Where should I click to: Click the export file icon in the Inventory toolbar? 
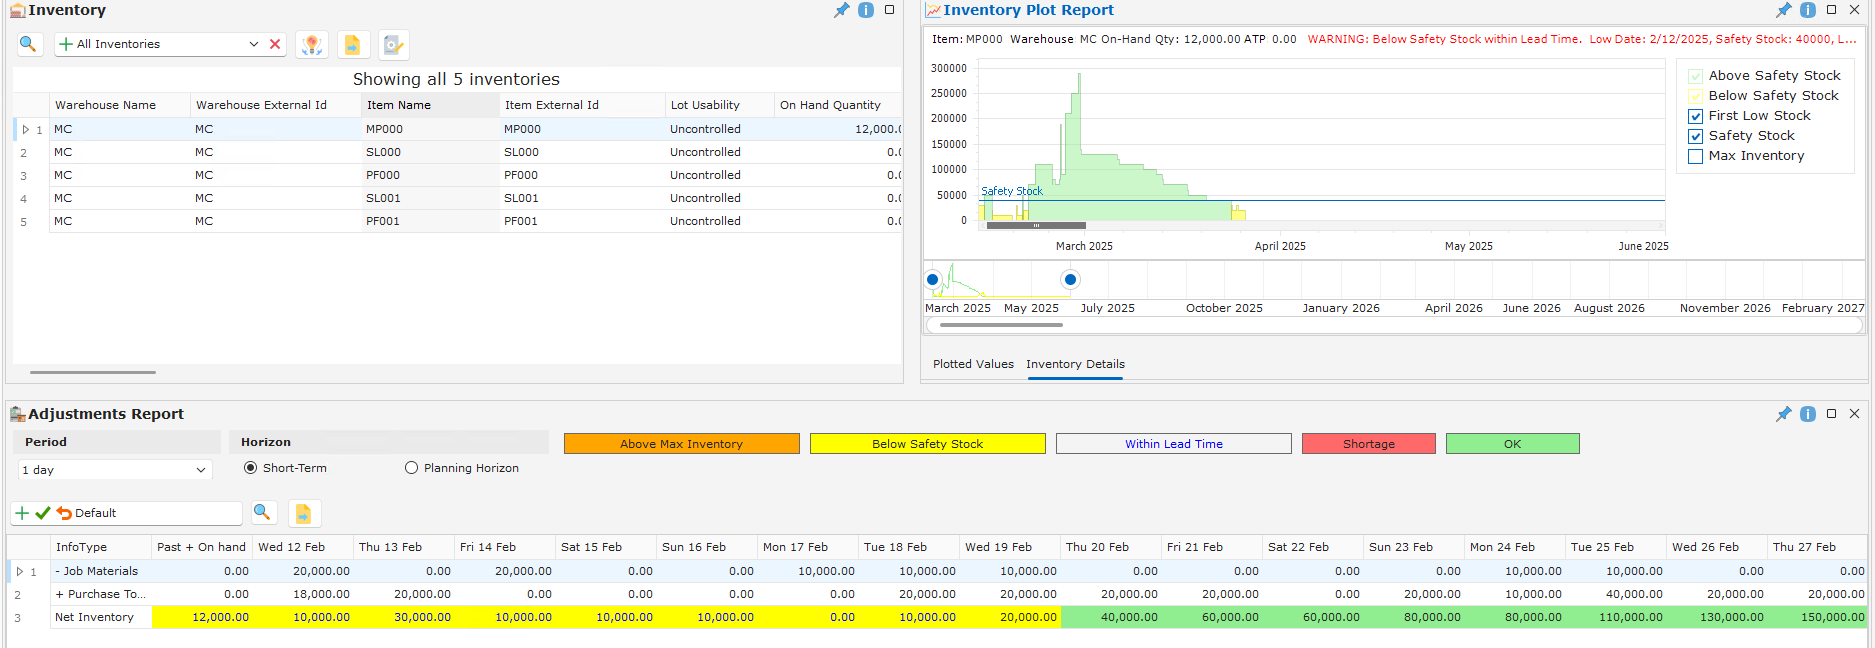[x=352, y=45]
